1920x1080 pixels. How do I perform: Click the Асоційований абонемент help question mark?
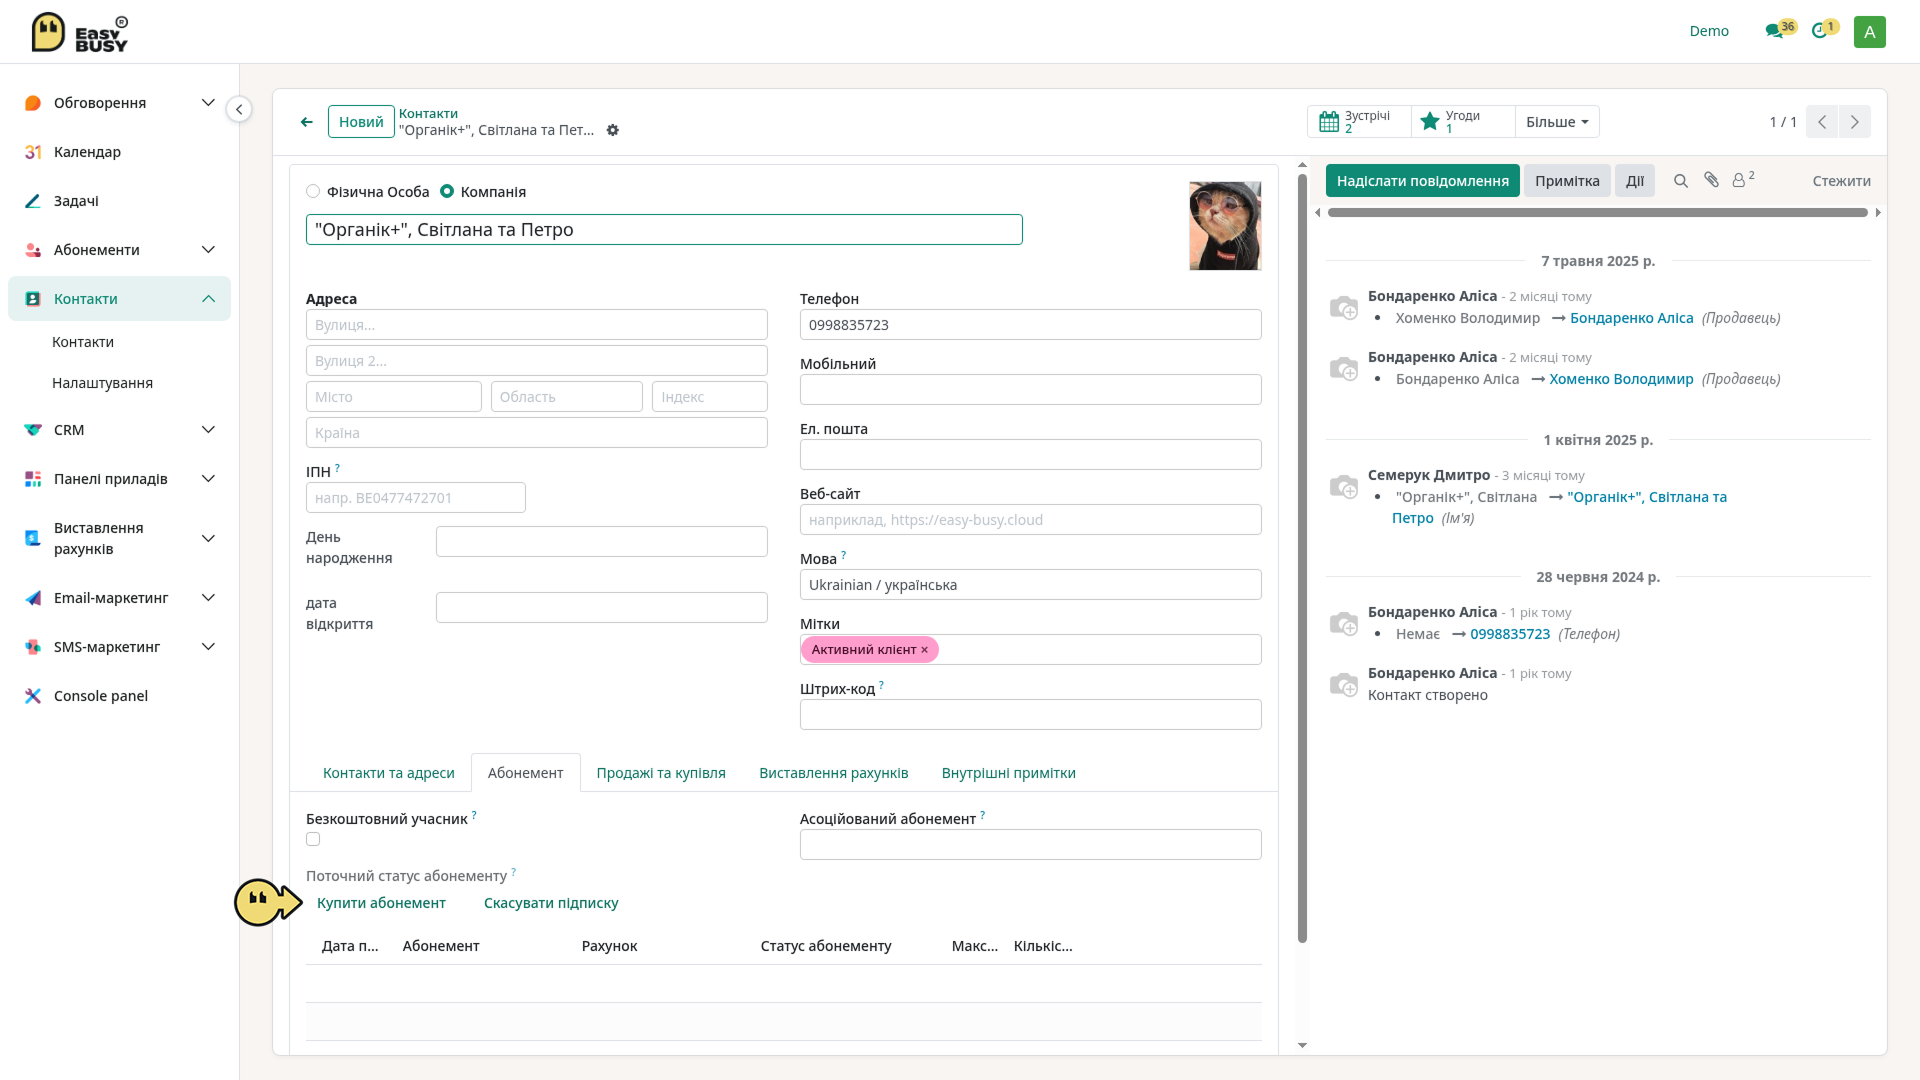pos(982,815)
